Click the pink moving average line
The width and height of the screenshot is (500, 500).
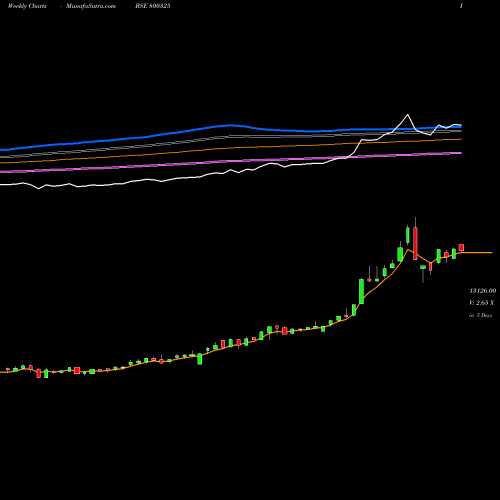[230, 162]
